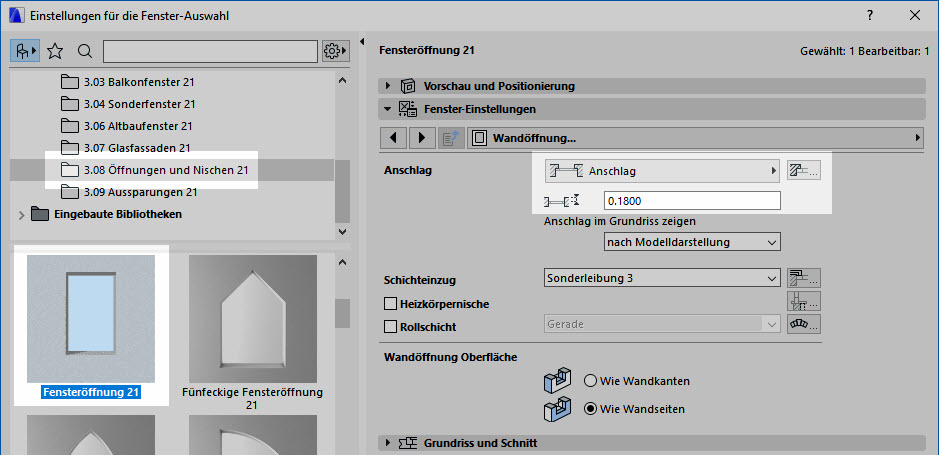Click the thumbnail list scroll up arrow
The width and height of the screenshot is (939, 455).
point(342,262)
